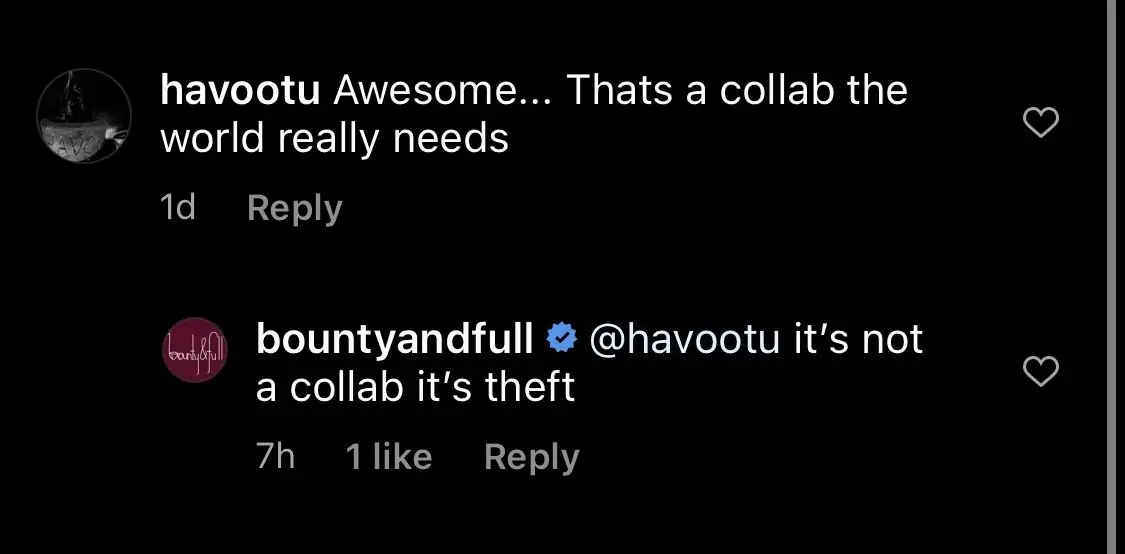Open havootu's profile picture

point(83,119)
